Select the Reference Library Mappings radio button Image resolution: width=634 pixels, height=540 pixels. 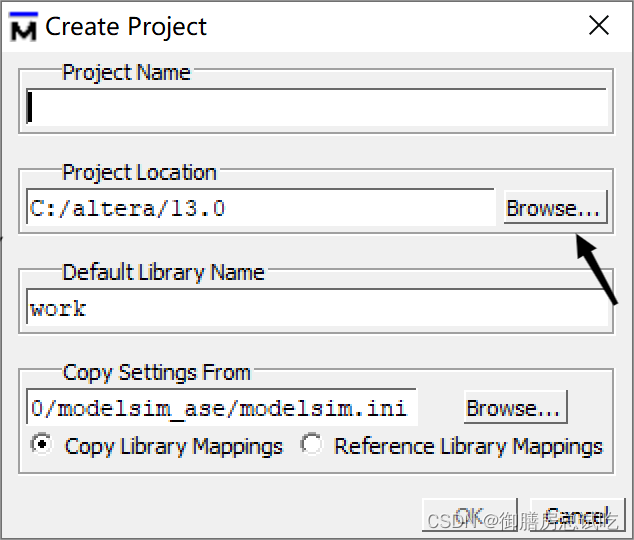point(312,445)
